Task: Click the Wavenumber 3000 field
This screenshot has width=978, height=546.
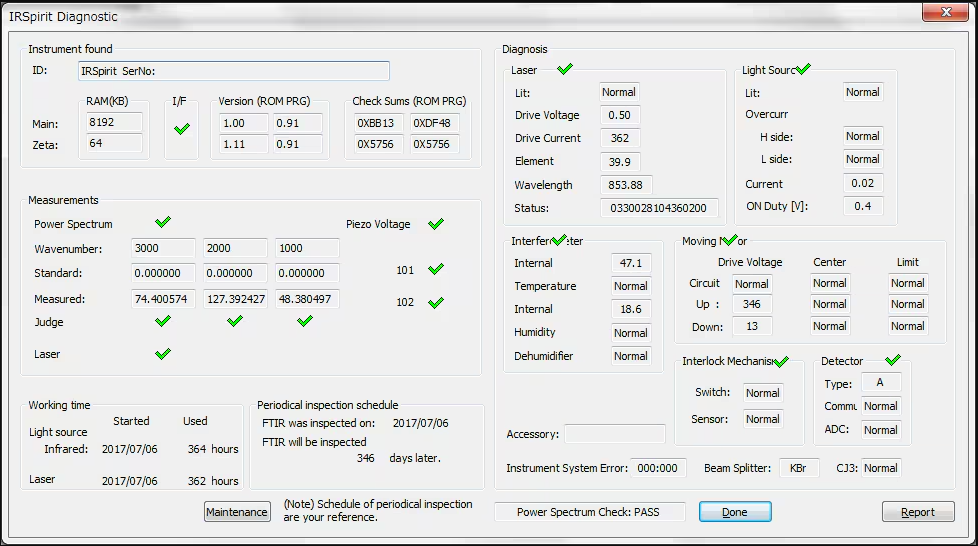Action: (x=163, y=248)
